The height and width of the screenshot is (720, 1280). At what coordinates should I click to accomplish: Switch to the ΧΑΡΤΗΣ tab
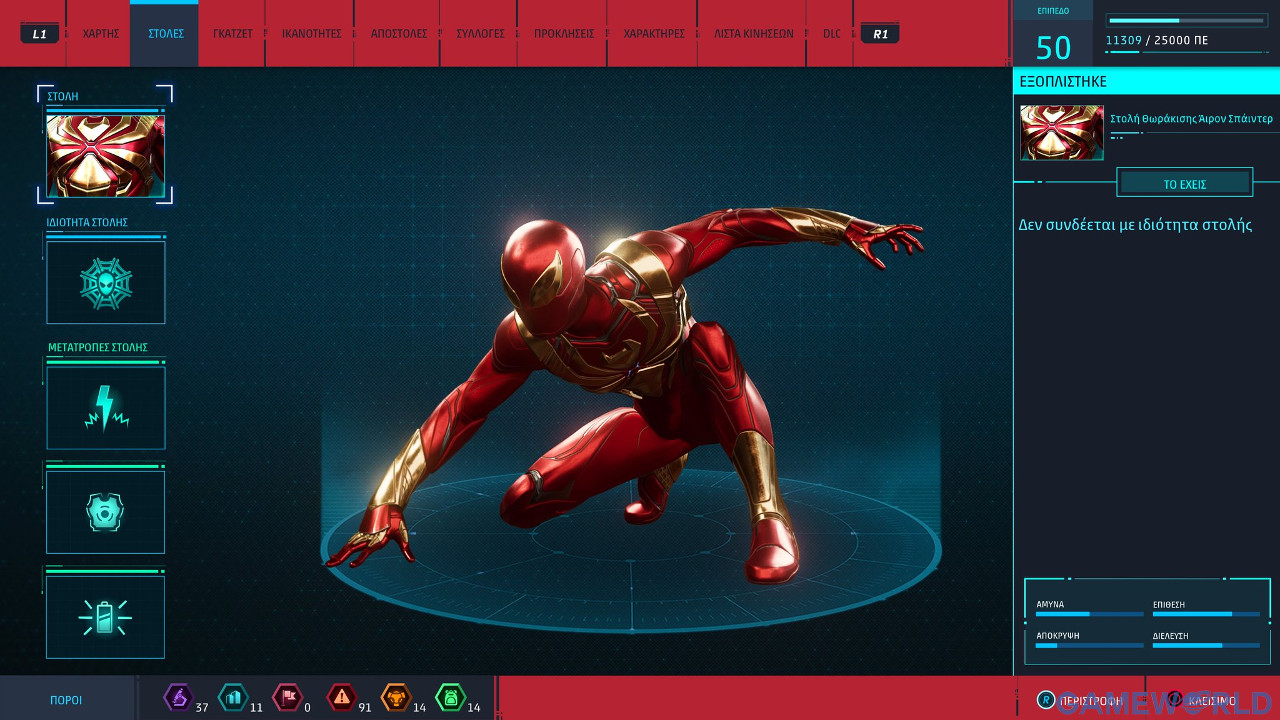pyautogui.click(x=101, y=34)
